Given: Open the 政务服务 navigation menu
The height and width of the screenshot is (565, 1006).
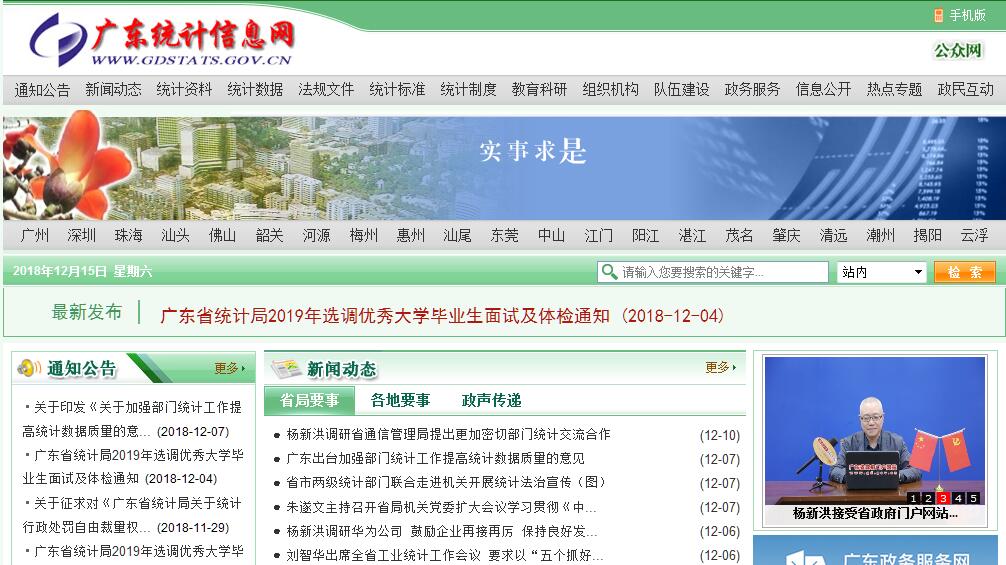Looking at the screenshot, I should [753, 89].
